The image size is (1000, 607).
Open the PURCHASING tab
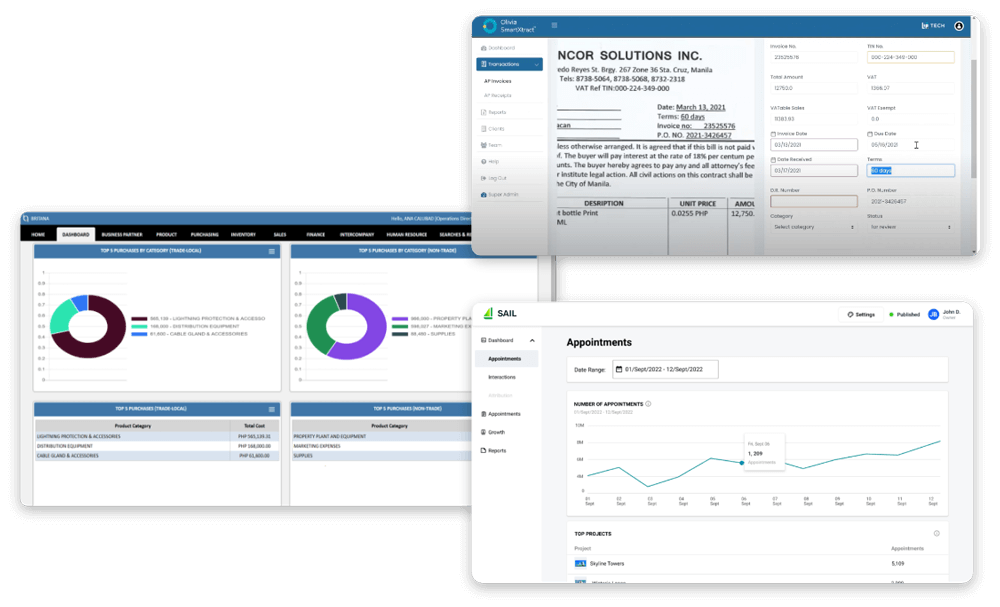point(204,235)
